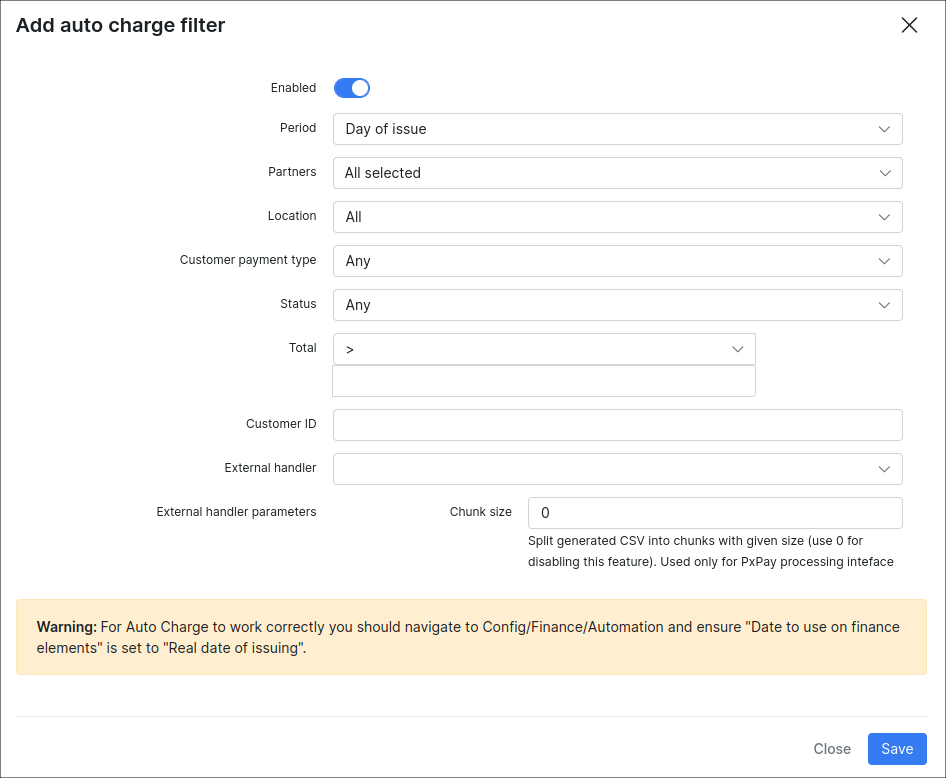
Task: Click the empty Total value field
Action: pyautogui.click(x=543, y=381)
